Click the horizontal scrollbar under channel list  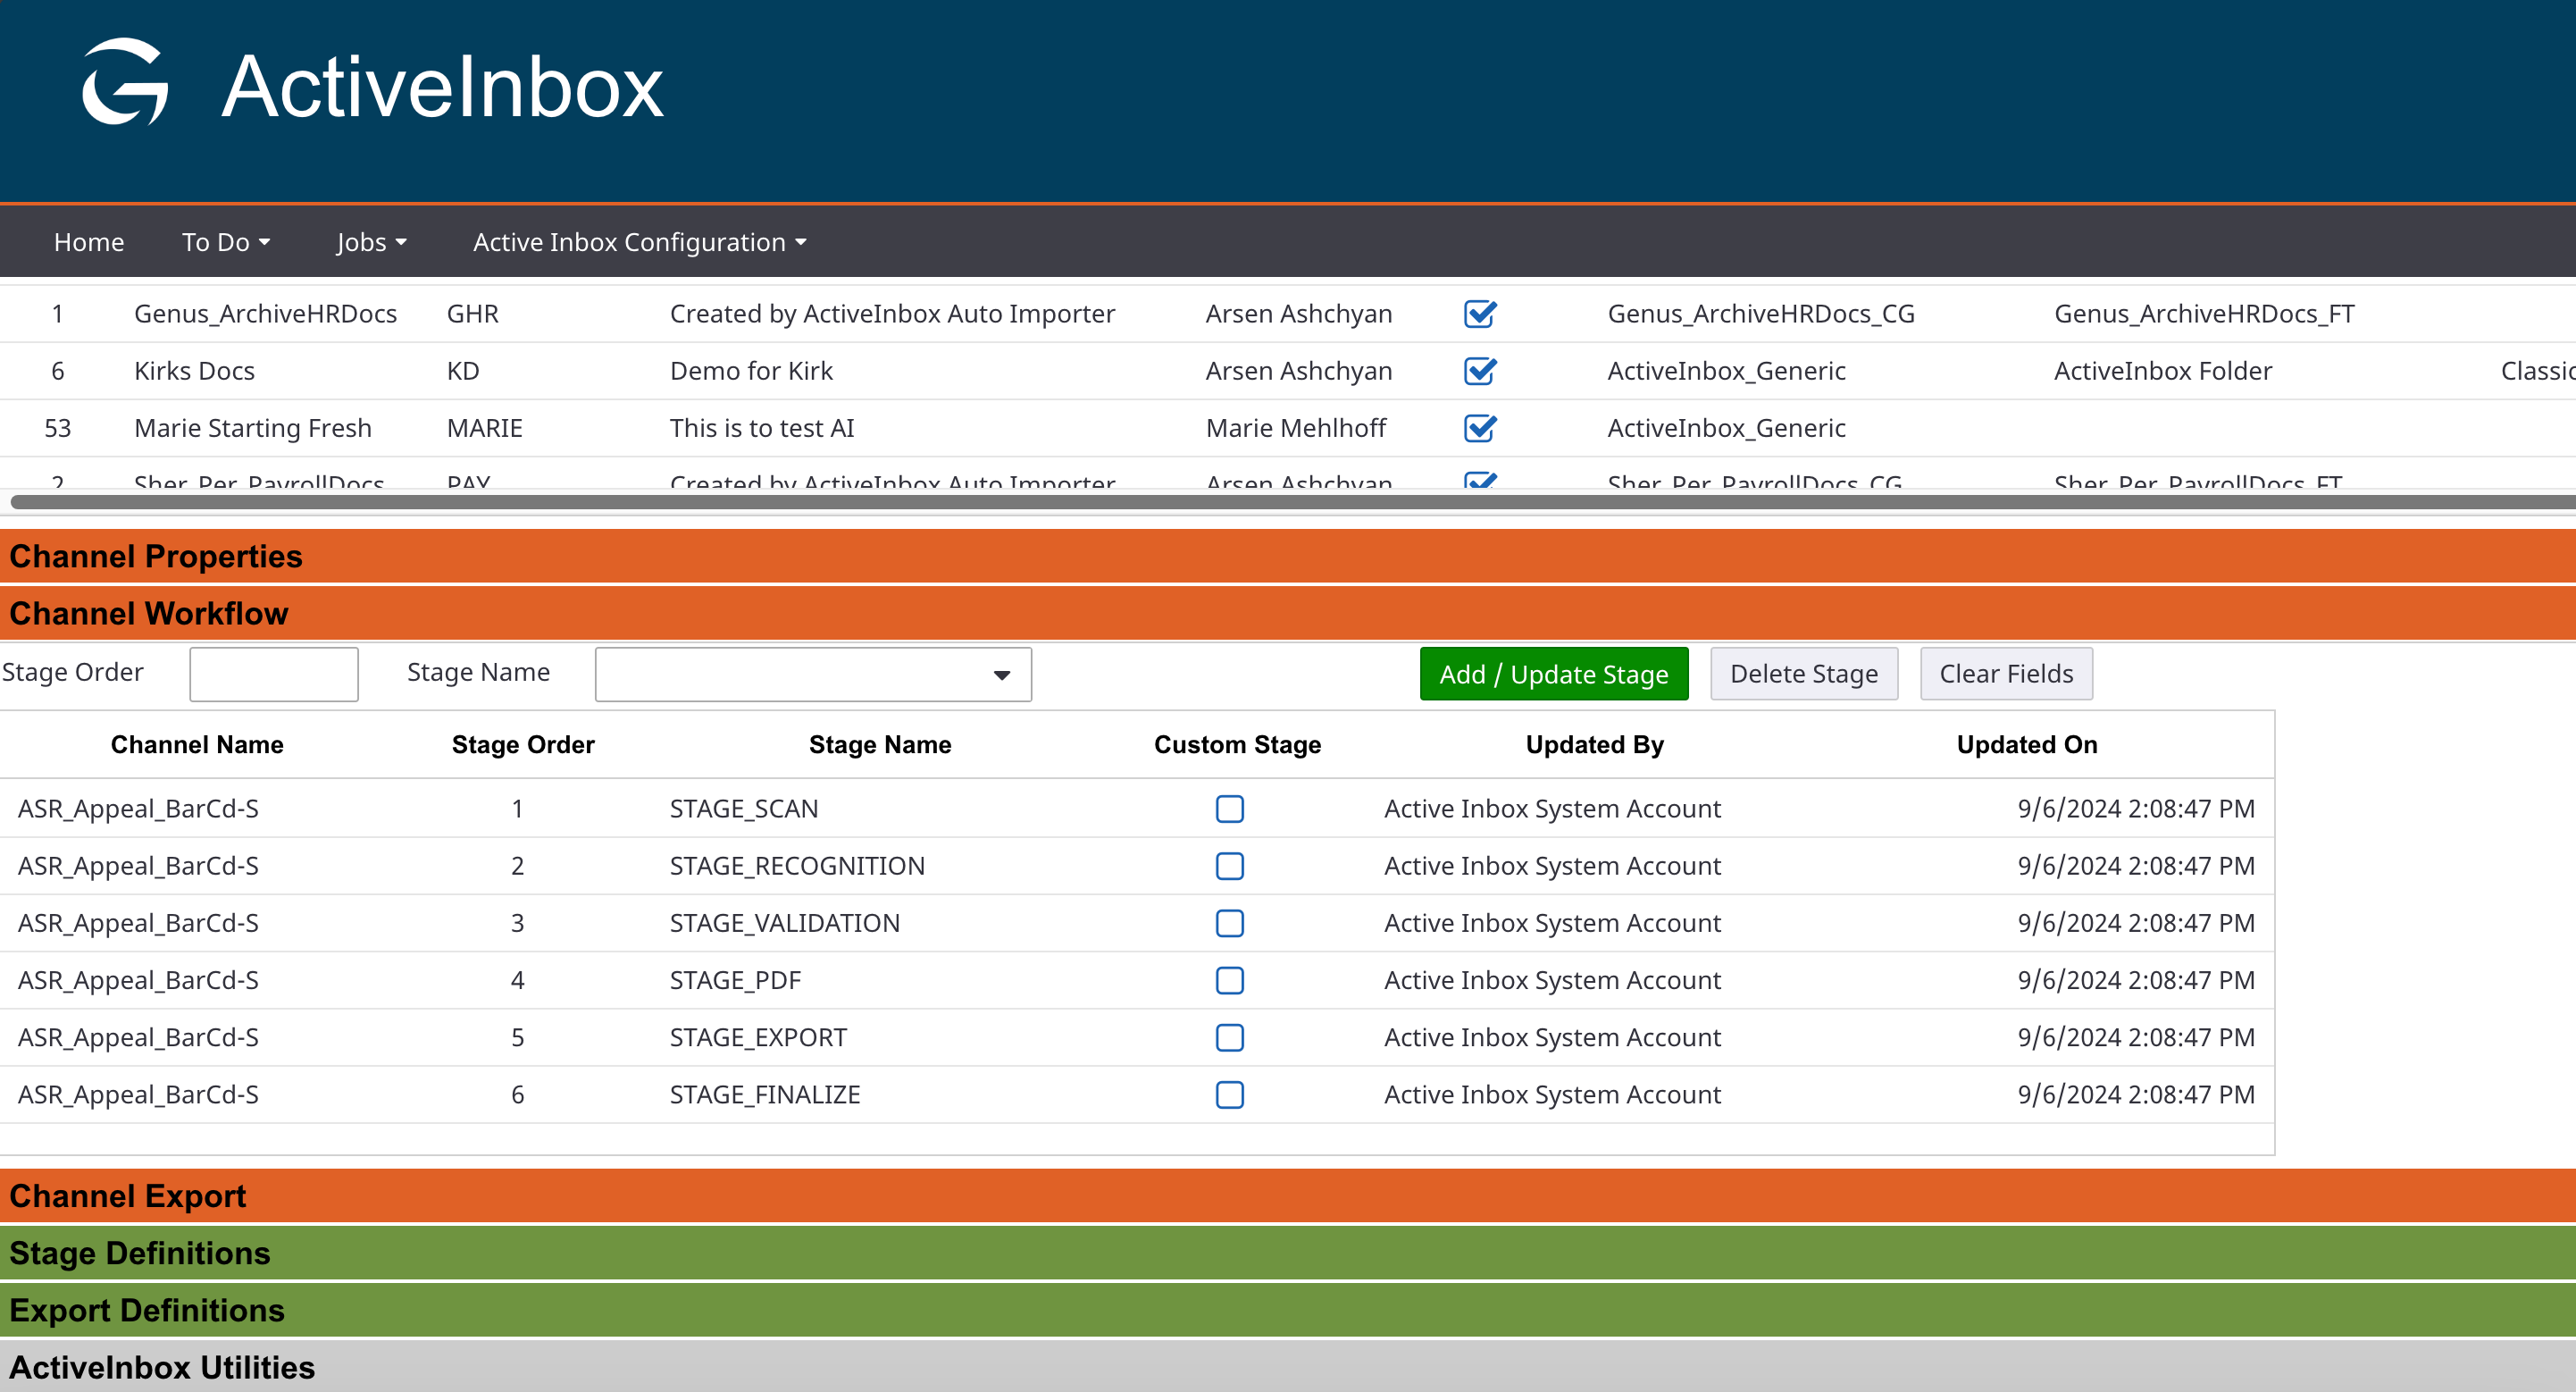[x=1288, y=502]
